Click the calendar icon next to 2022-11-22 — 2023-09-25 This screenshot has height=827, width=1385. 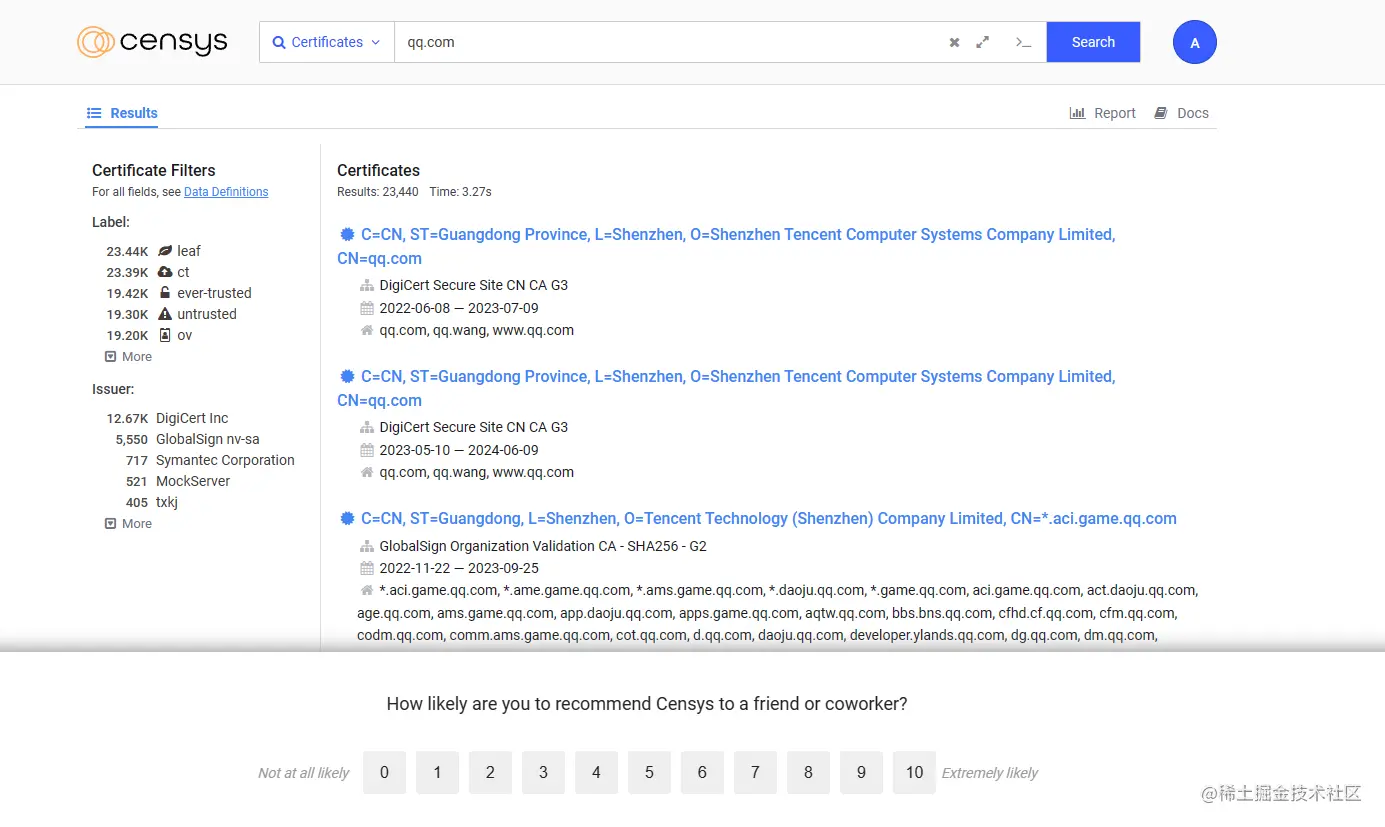(367, 568)
